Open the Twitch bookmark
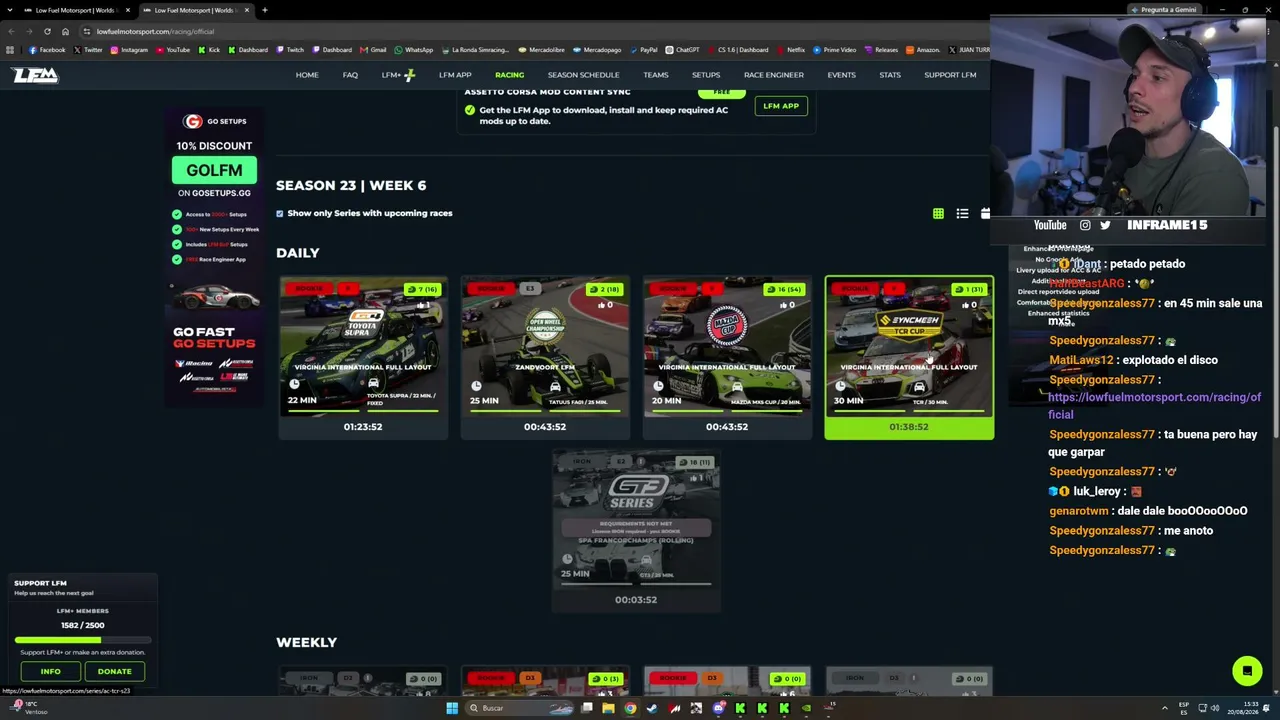1280x720 pixels. [x=290, y=50]
